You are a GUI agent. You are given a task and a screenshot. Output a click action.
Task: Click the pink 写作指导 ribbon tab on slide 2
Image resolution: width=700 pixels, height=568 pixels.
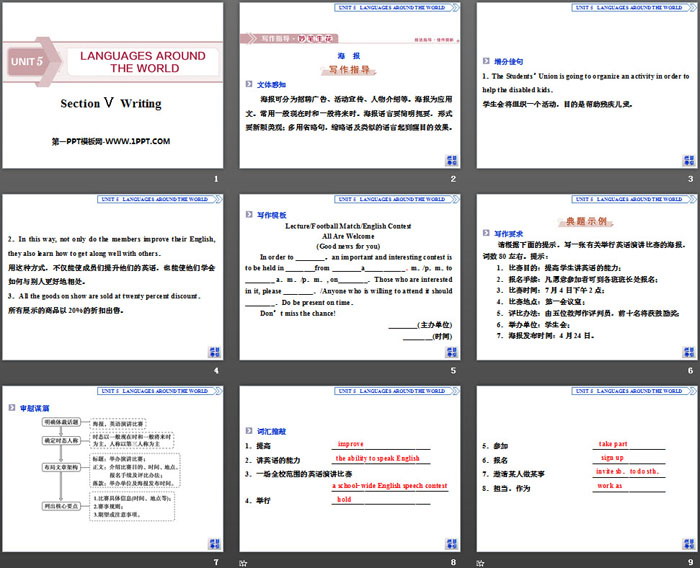[x=289, y=38]
